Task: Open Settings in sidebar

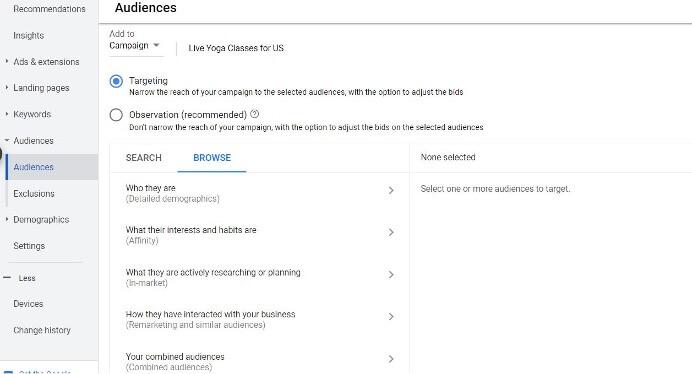Action: pyautogui.click(x=29, y=246)
